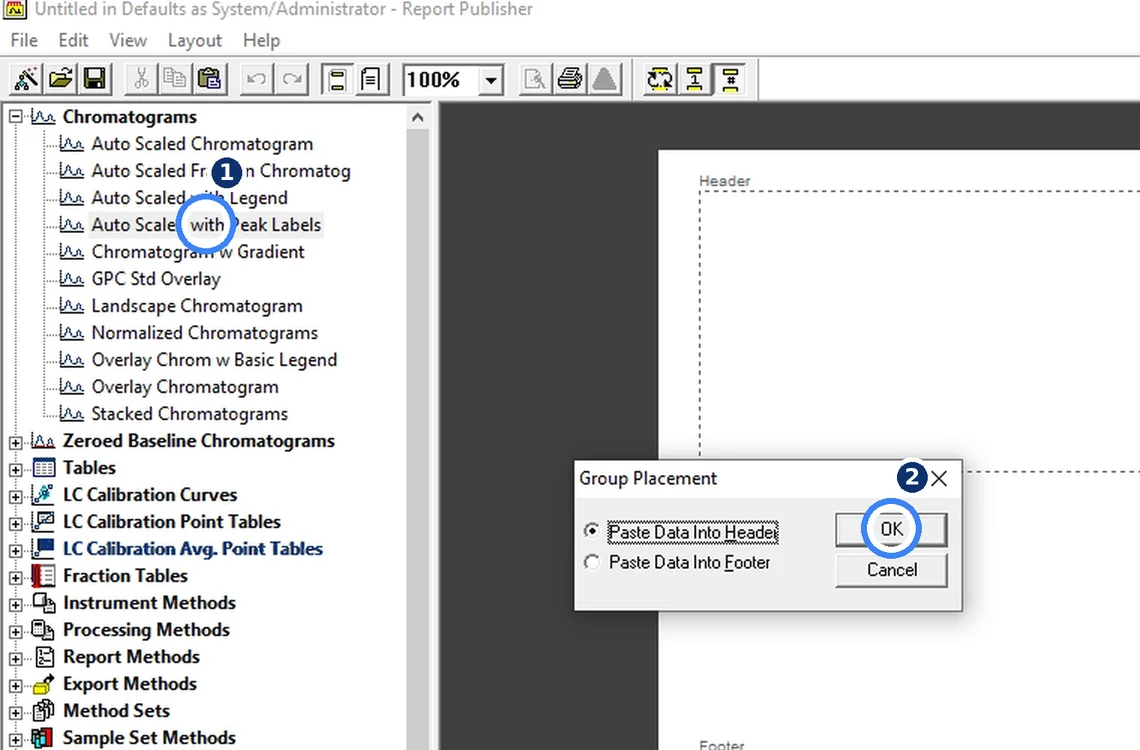Open the File menu
1140x750 pixels.
[24, 40]
